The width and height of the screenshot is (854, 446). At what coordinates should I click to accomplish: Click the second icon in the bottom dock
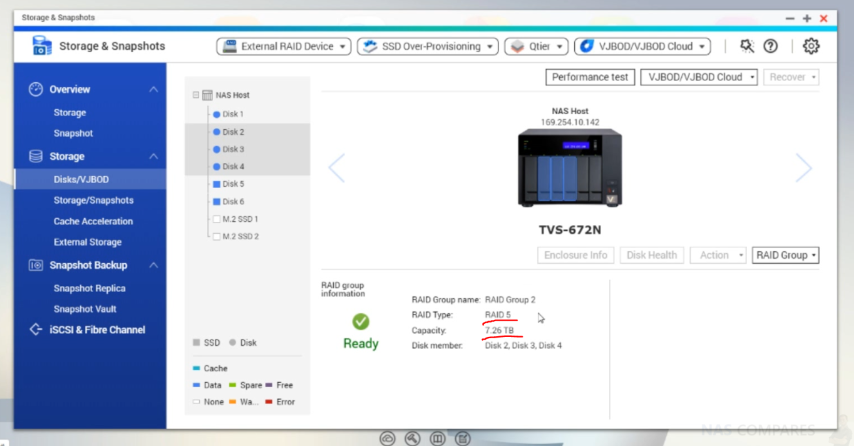point(412,438)
